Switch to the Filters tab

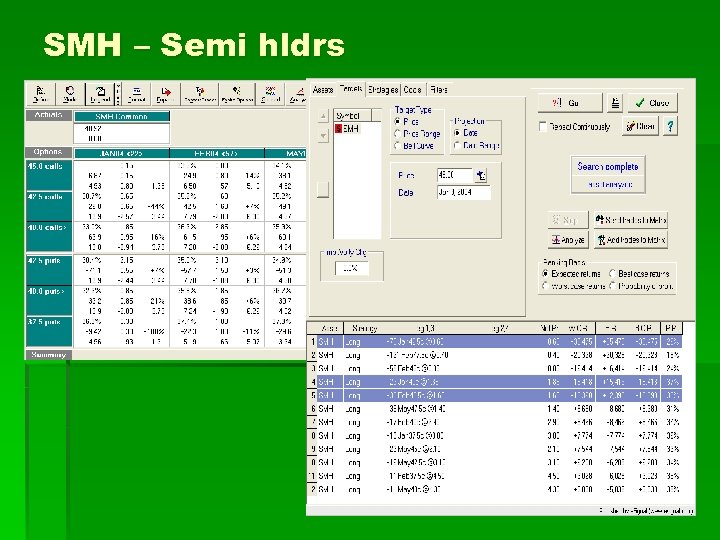tap(439, 90)
